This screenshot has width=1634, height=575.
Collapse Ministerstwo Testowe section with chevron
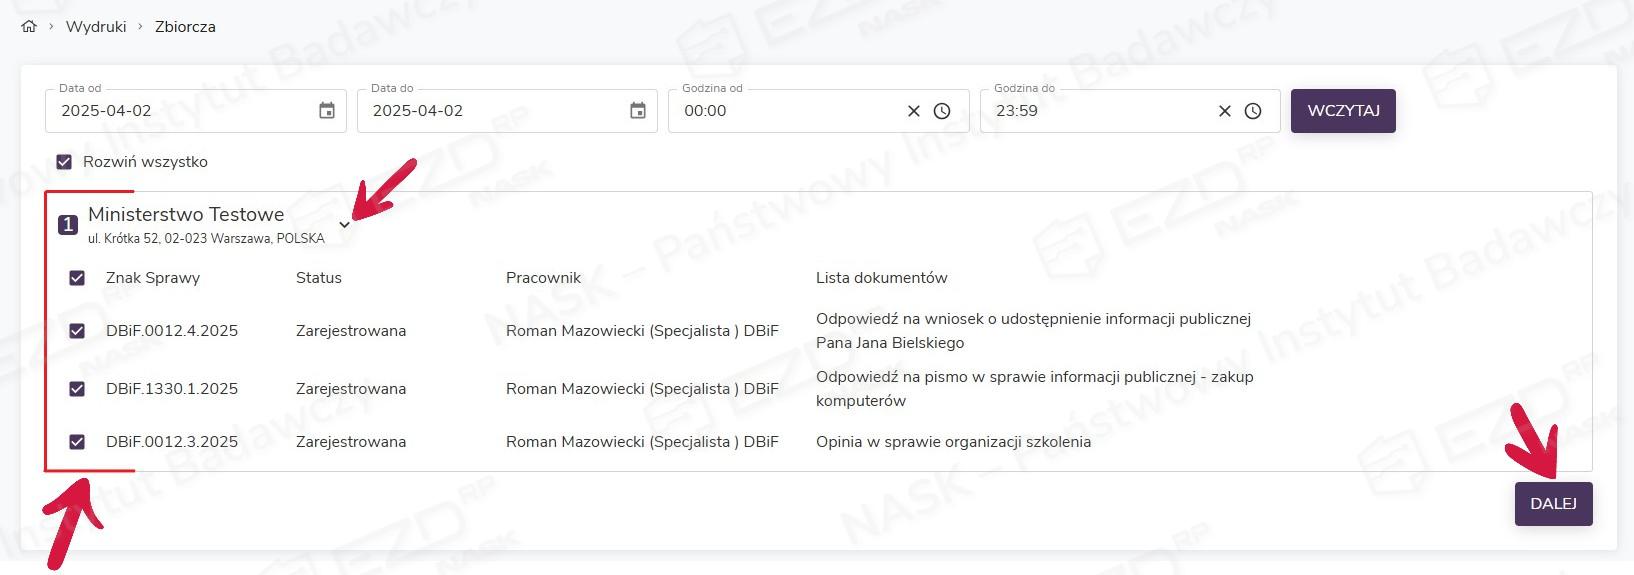click(x=344, y=225)
